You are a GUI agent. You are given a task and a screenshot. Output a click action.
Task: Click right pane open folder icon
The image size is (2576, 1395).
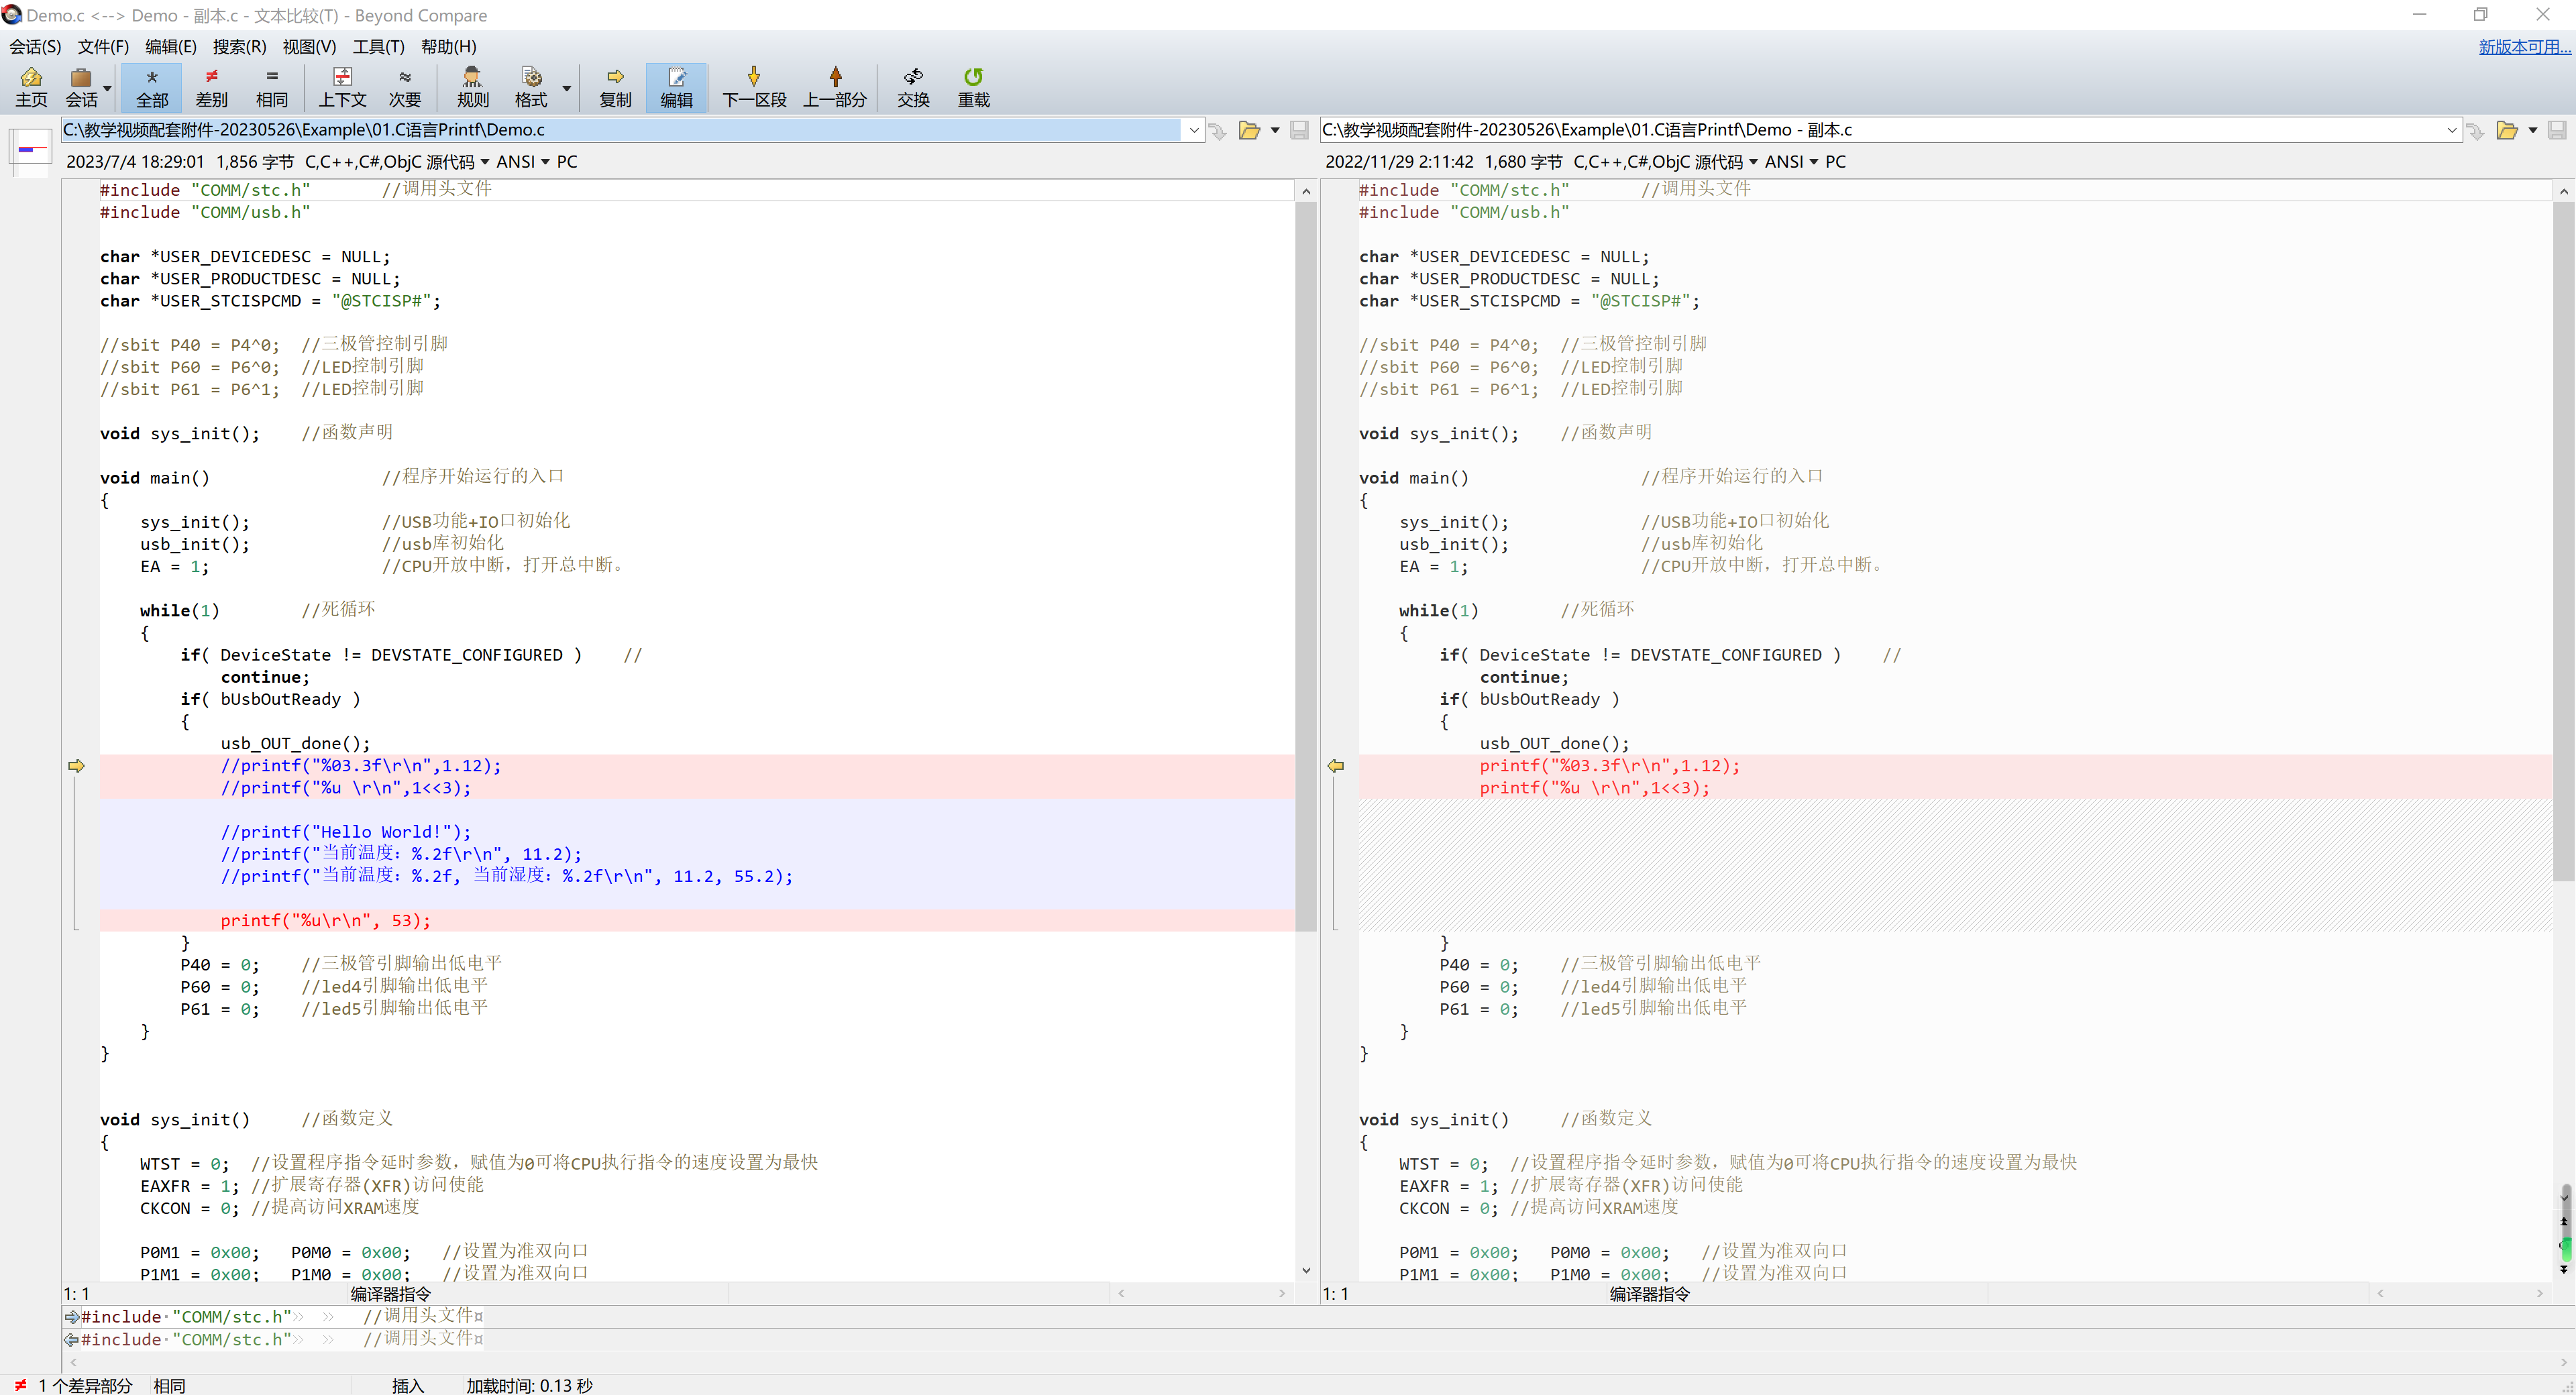coord(2506,130)
